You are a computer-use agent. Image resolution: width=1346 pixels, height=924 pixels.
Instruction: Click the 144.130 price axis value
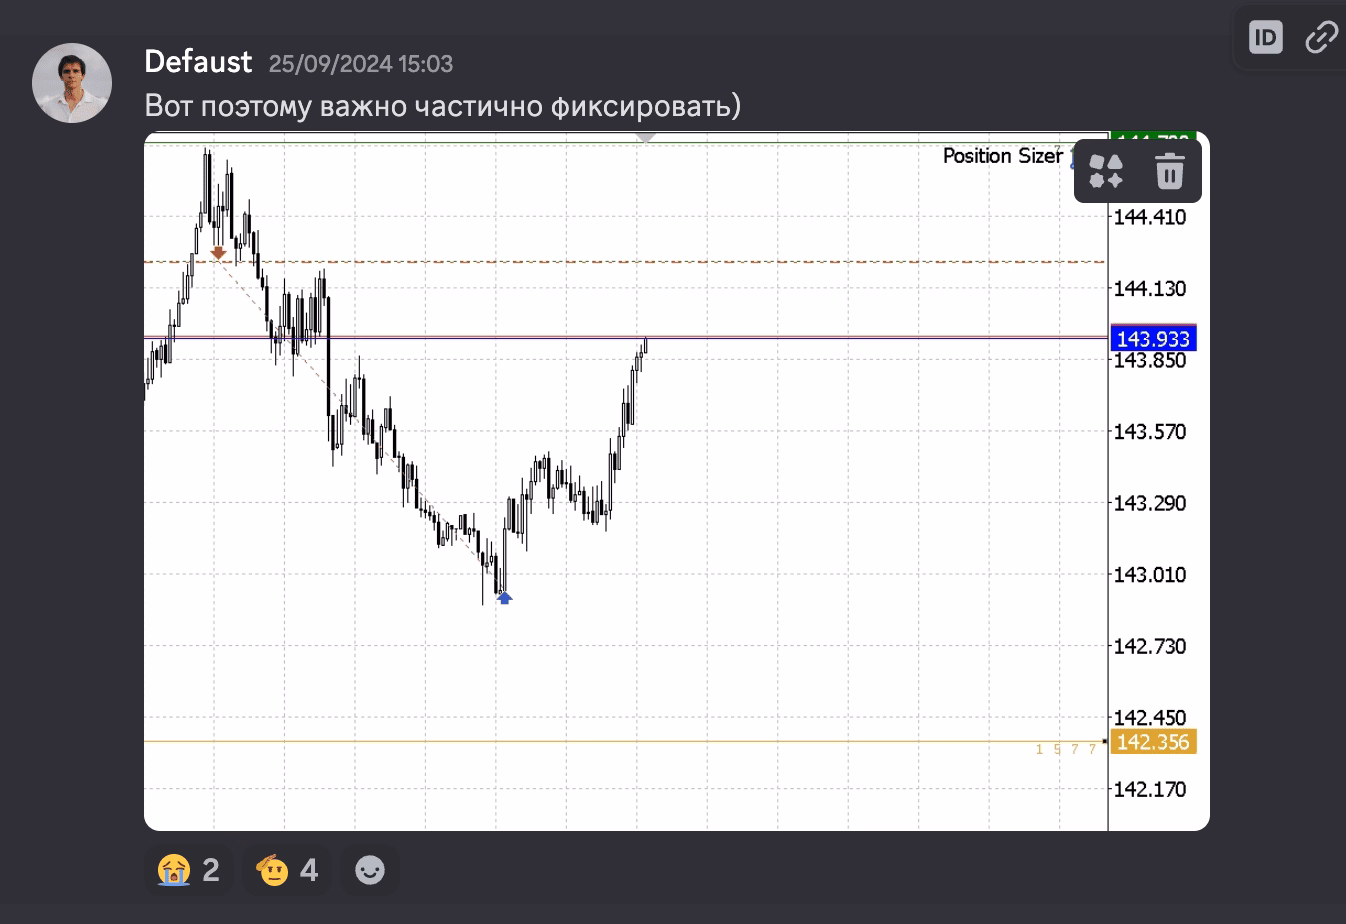(x=1150, y=289)
